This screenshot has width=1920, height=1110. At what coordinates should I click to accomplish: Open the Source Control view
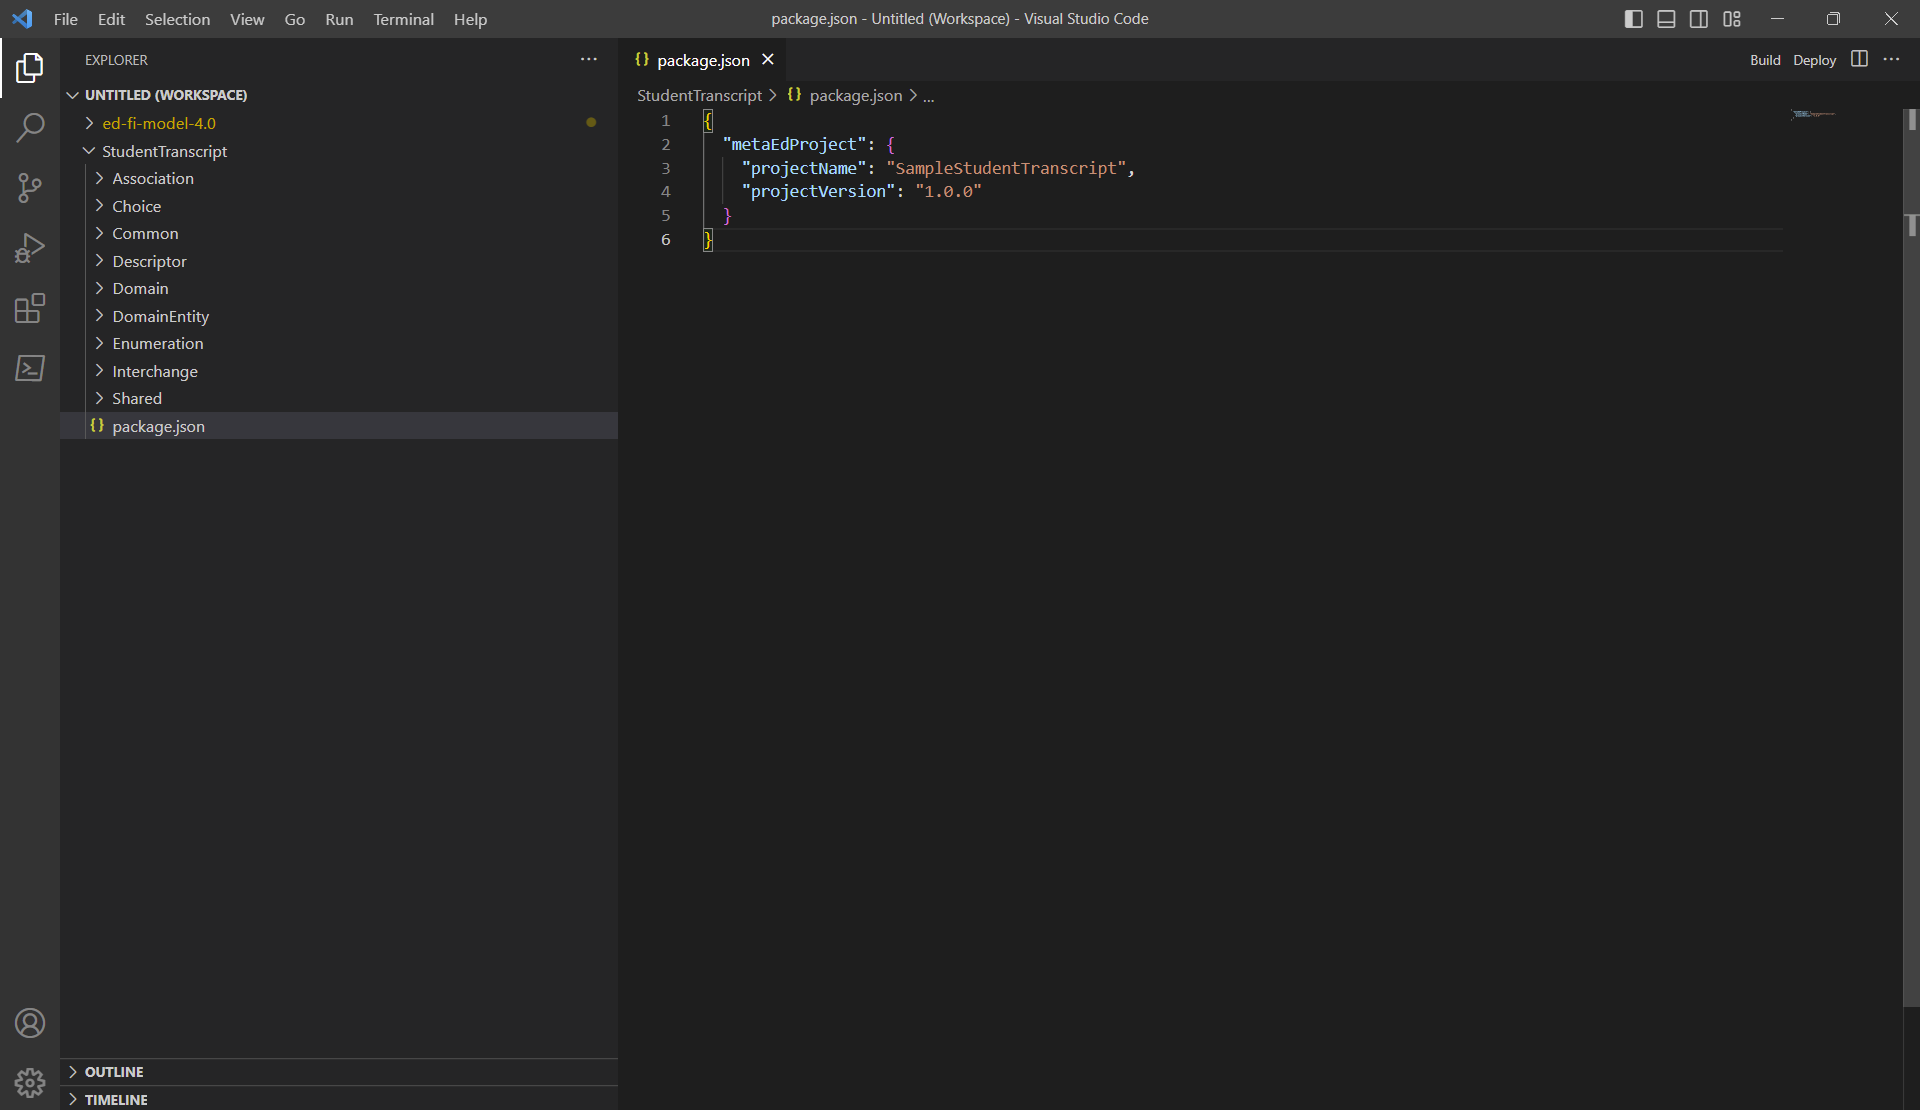[30, 188]
